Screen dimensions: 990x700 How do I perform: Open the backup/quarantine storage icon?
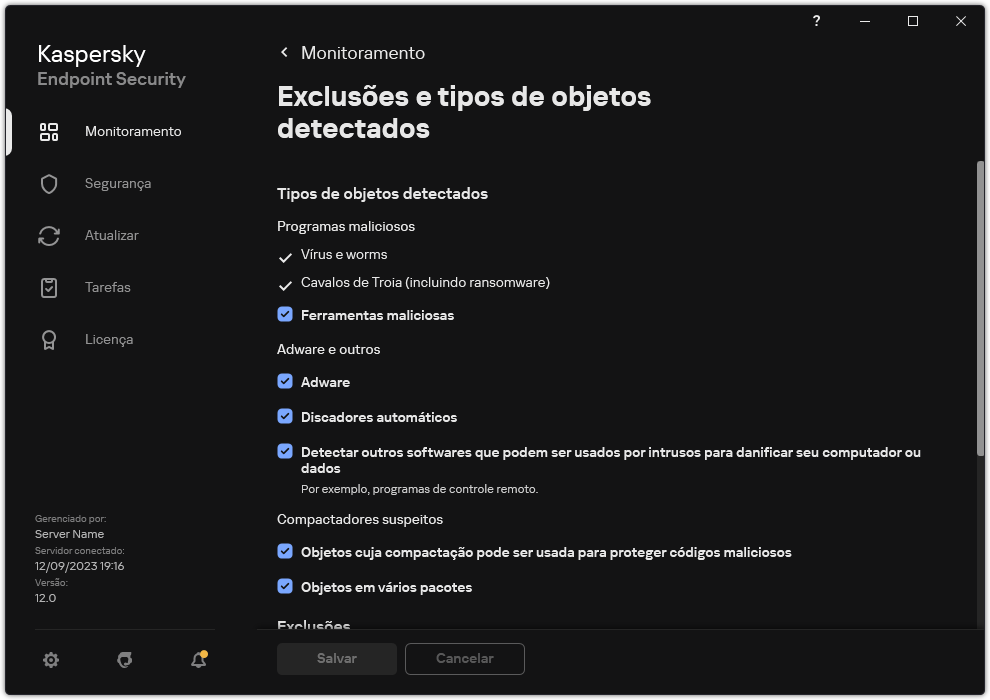124,660
